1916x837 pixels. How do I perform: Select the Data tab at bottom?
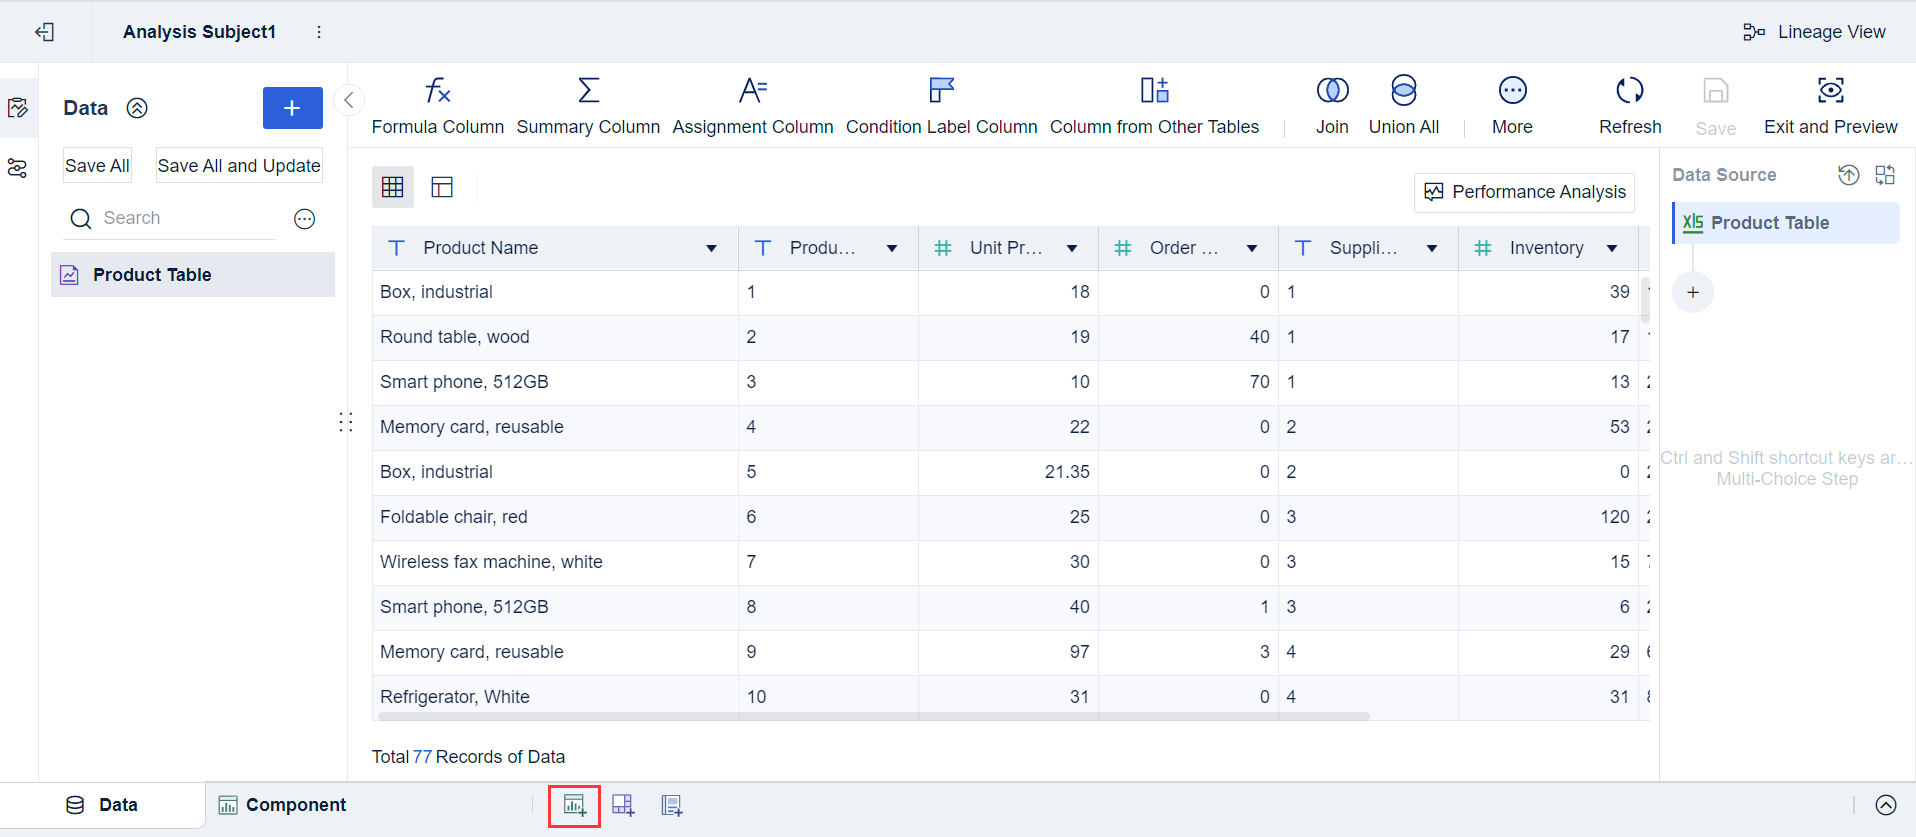tap(102, 805)
